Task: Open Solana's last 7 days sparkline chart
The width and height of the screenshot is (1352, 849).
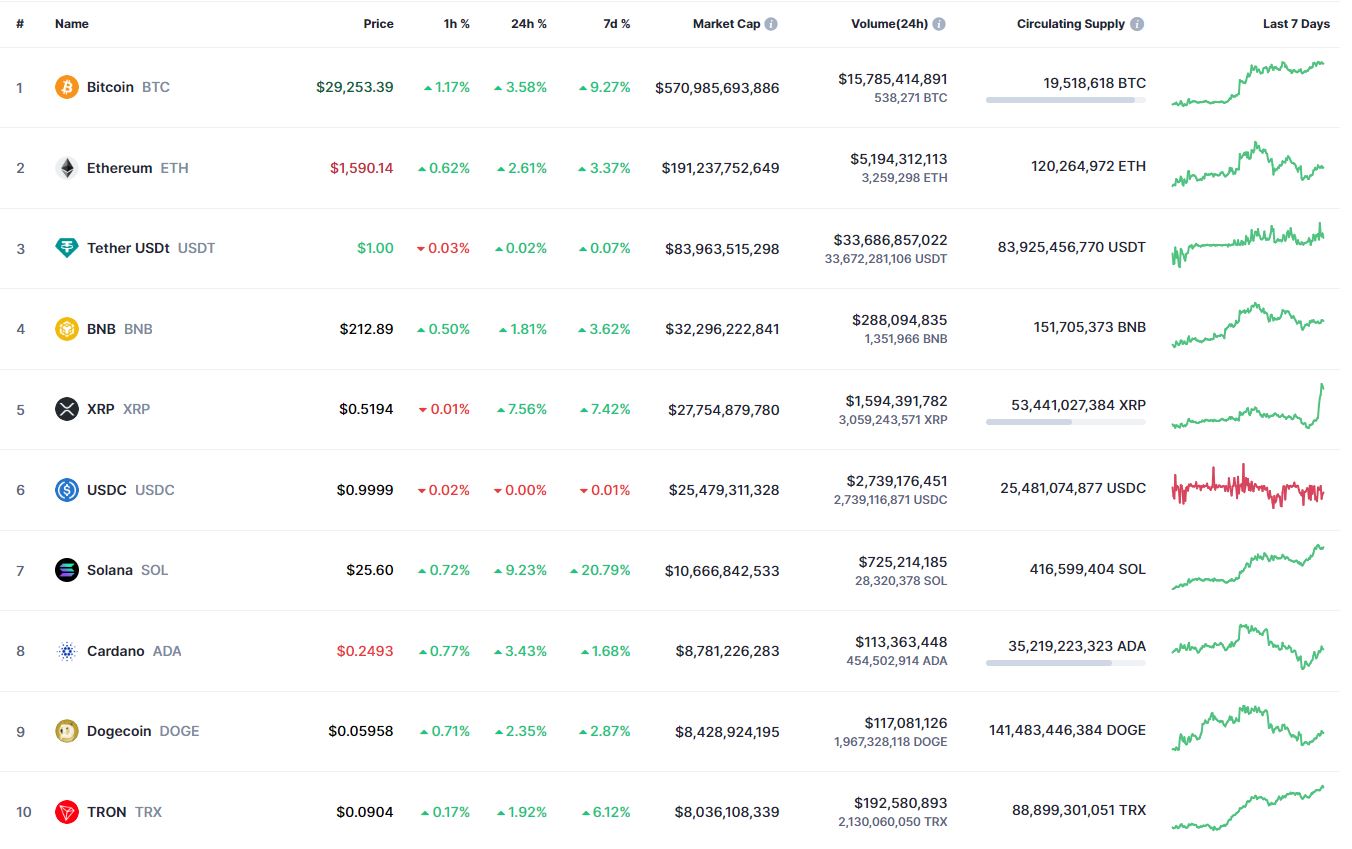Action: point(1248,568)
